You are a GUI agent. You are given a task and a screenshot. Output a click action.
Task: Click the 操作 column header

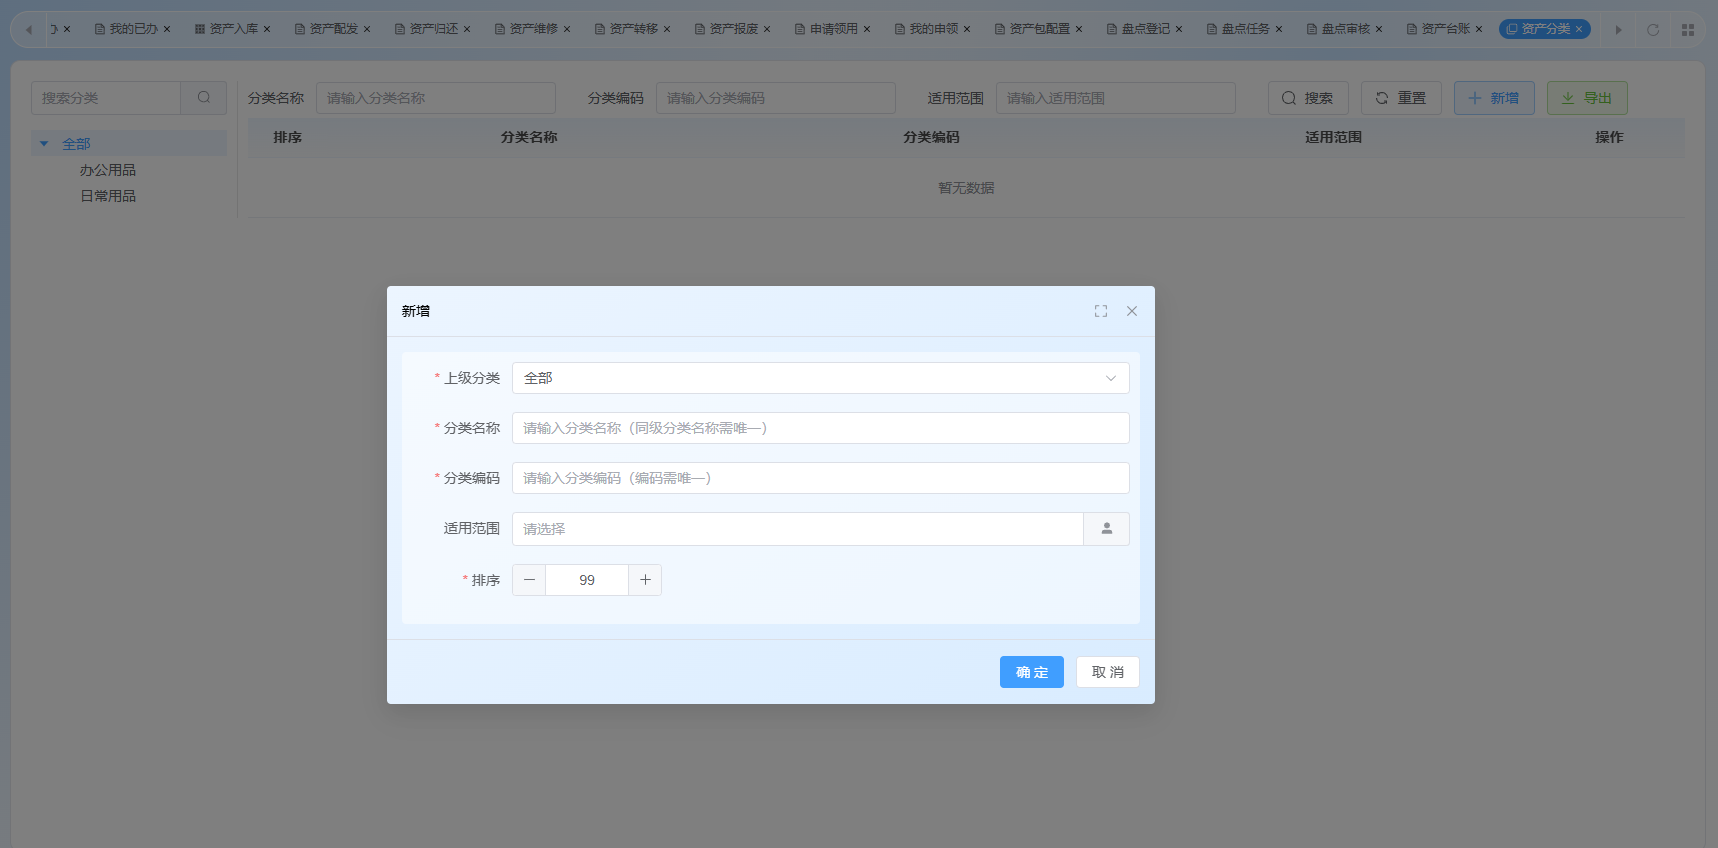click(x=1609, y=137)
